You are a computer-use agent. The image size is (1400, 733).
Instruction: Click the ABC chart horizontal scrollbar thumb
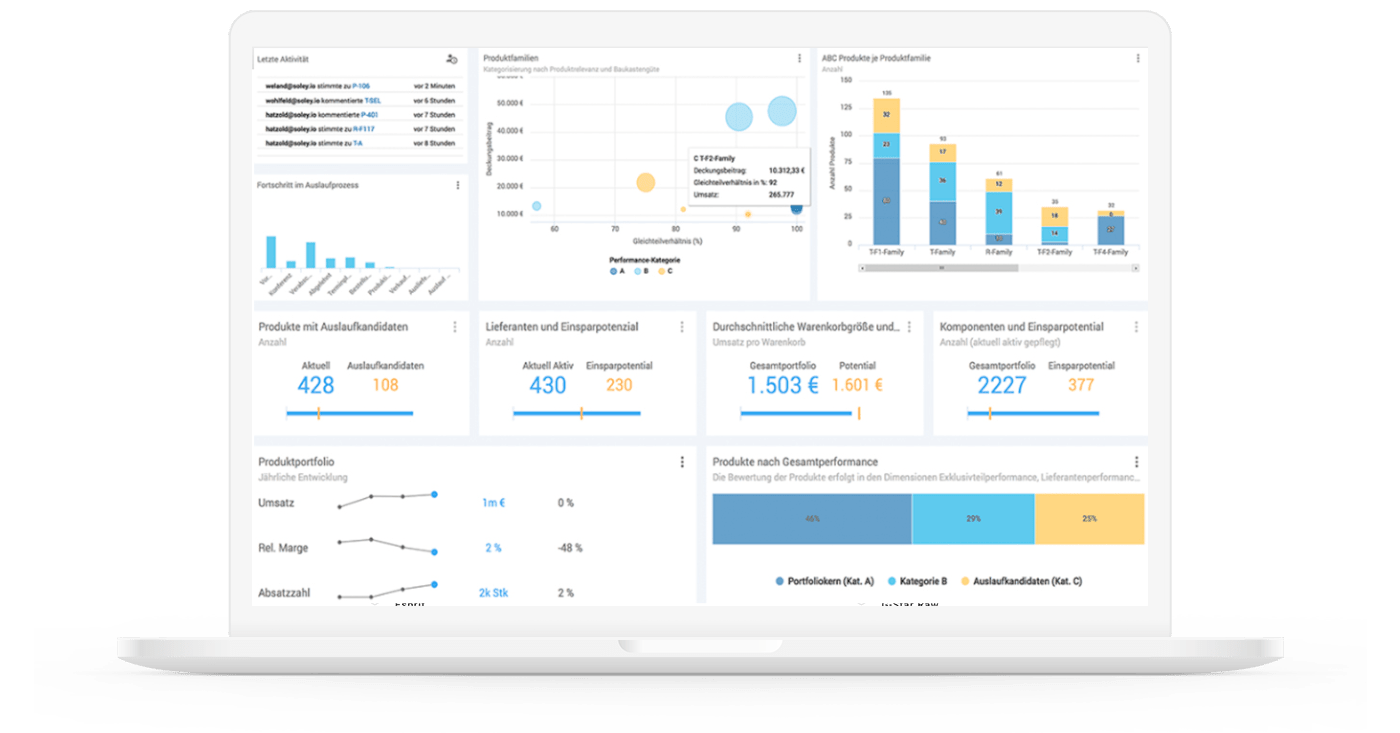point(942,268)
